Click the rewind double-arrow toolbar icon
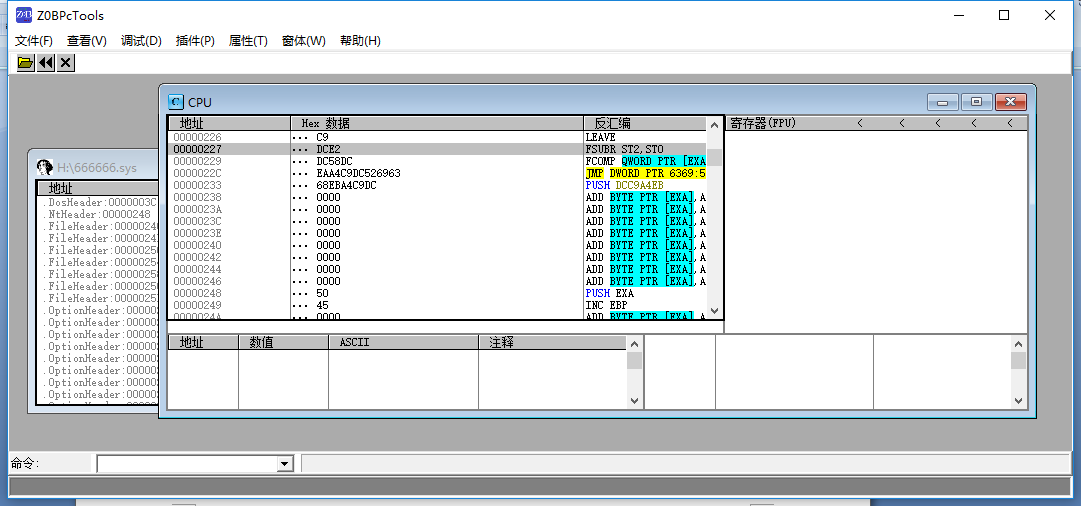This screenshot has height=506, width=1081. 46,63
